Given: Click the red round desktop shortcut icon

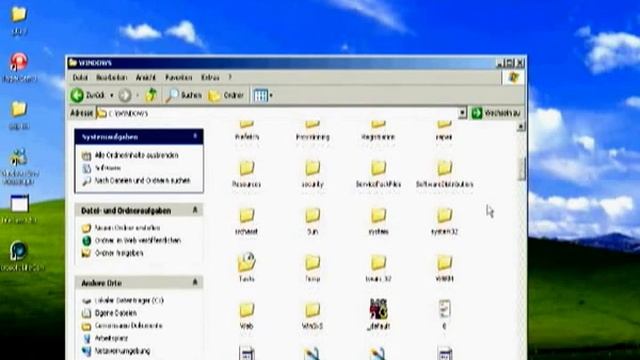Looking at the screenshot, I should (x=19, y=62).
